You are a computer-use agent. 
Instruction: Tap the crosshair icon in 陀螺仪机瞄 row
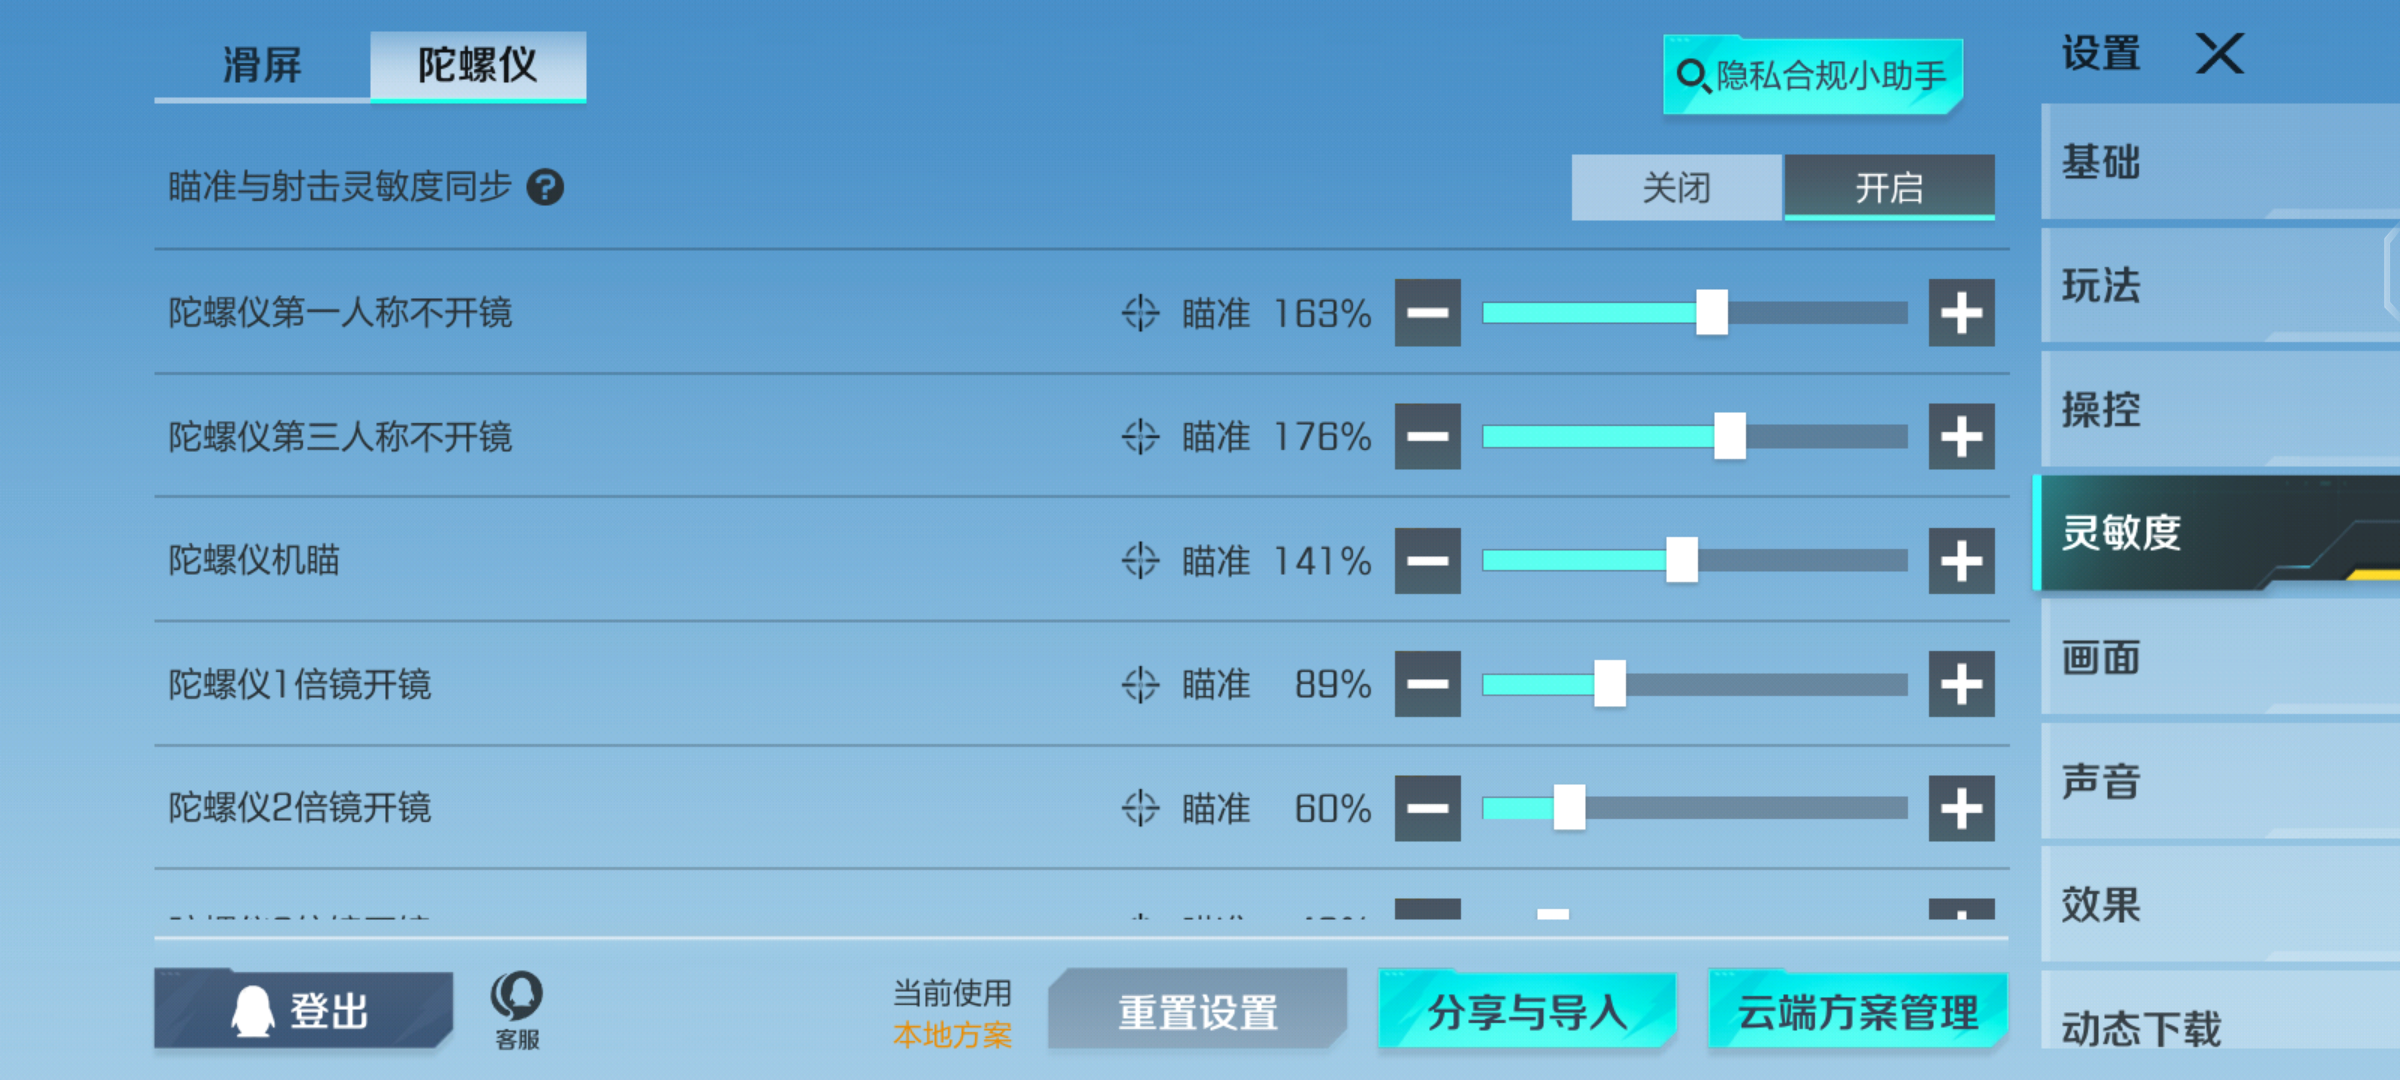(x=1140, y=561)
